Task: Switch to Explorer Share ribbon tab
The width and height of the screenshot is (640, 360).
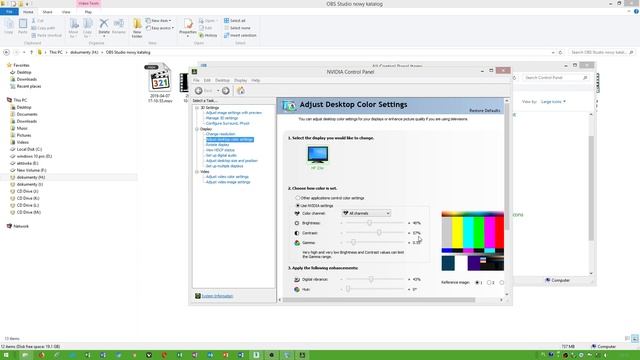Action: pyautogui.click(x=47, y=12)
